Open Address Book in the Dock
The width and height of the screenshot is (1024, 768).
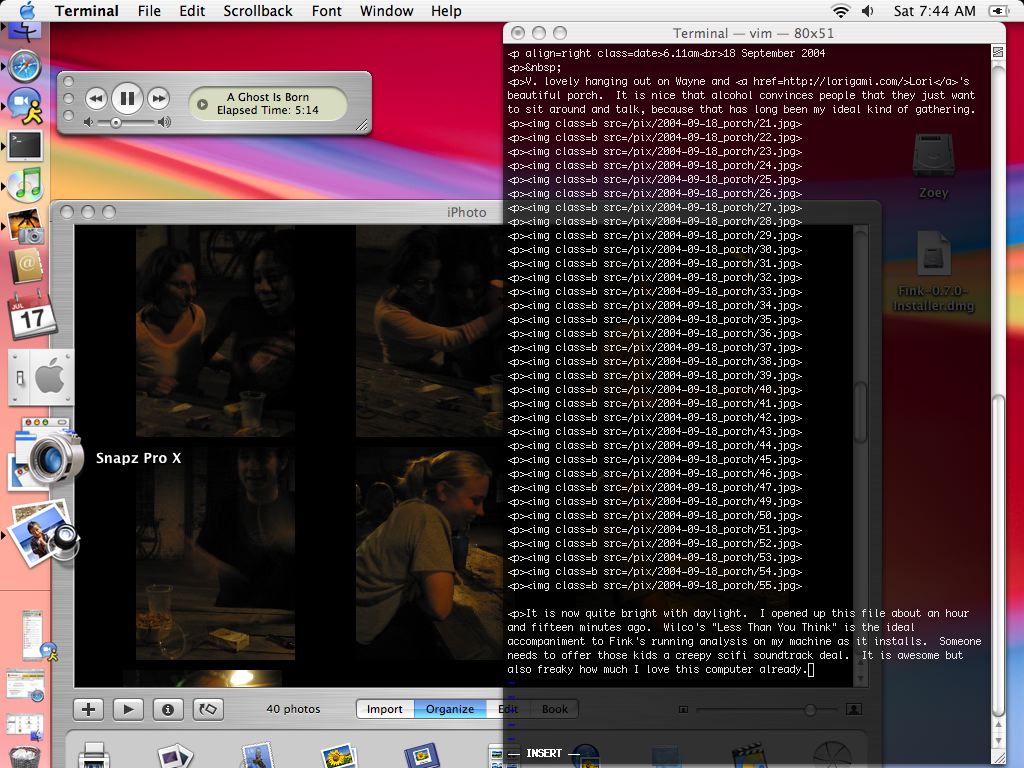pyautogui.click(x=27, y=266)
